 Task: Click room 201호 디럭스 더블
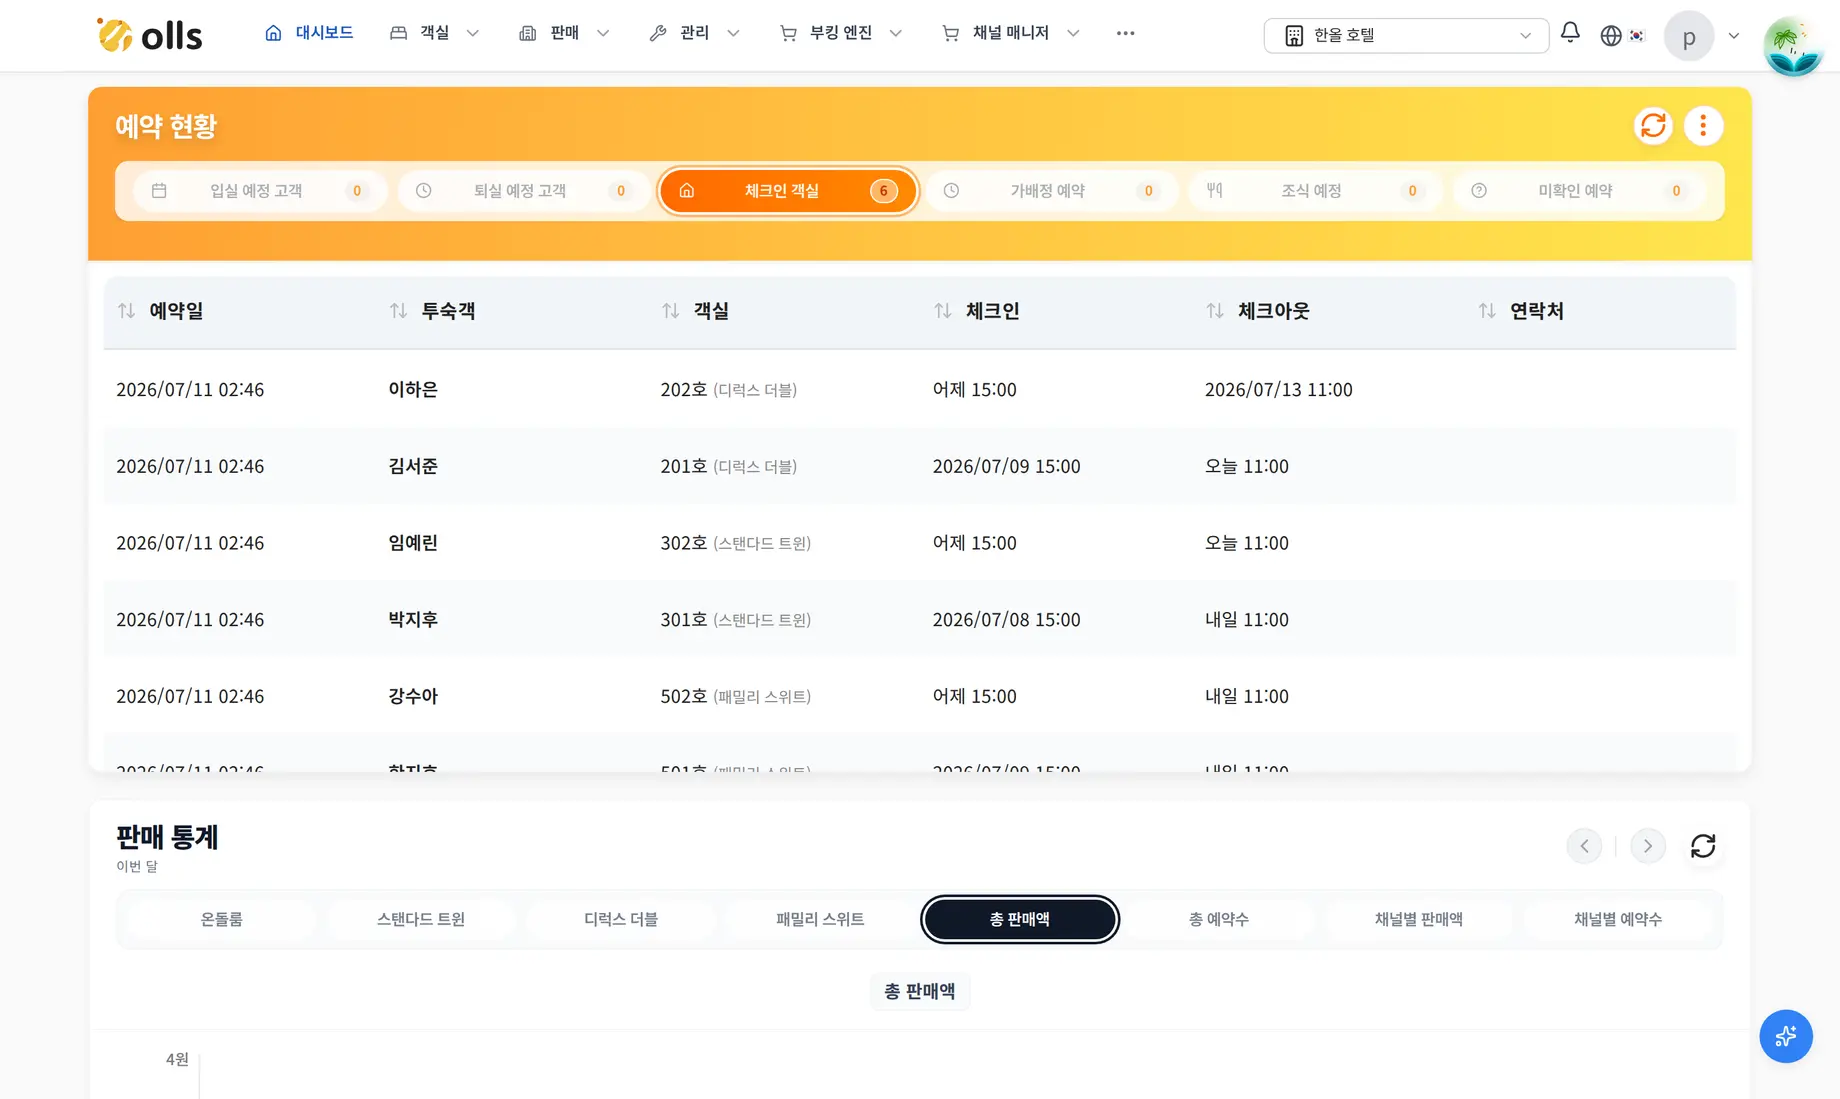pyautogui.click(x=728, y=466)
